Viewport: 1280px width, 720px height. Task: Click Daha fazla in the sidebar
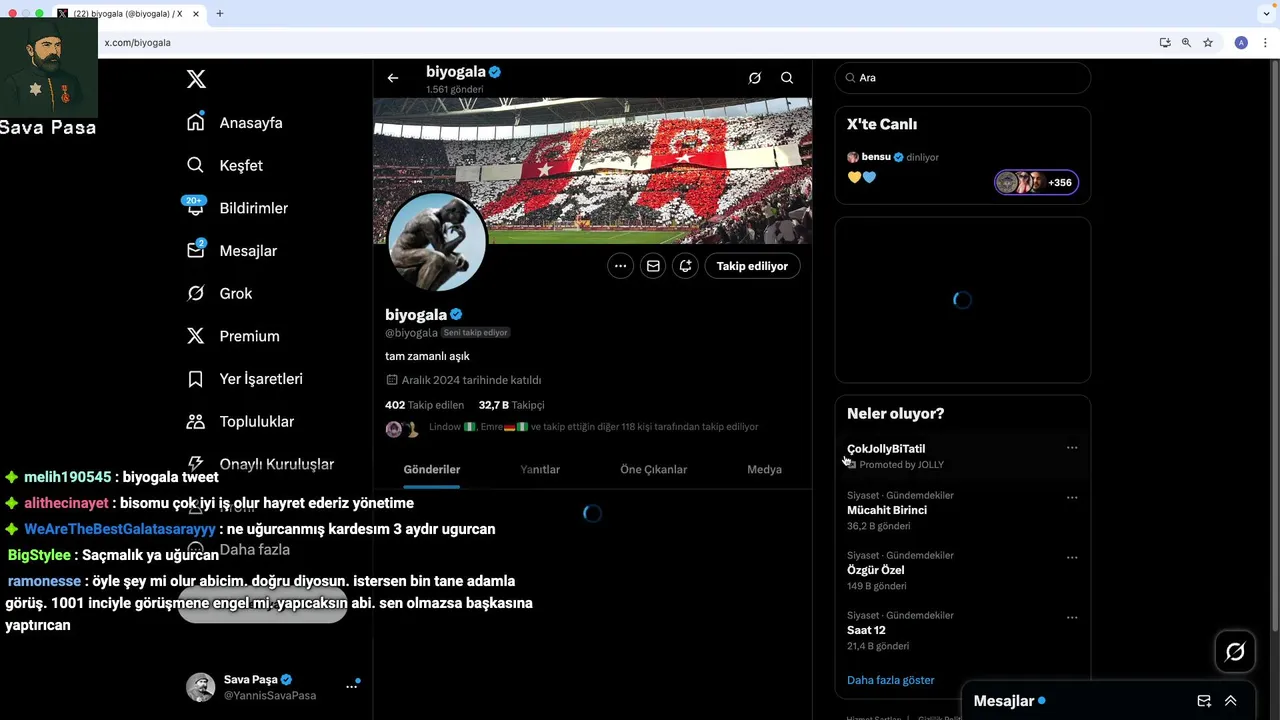(240, 549)
